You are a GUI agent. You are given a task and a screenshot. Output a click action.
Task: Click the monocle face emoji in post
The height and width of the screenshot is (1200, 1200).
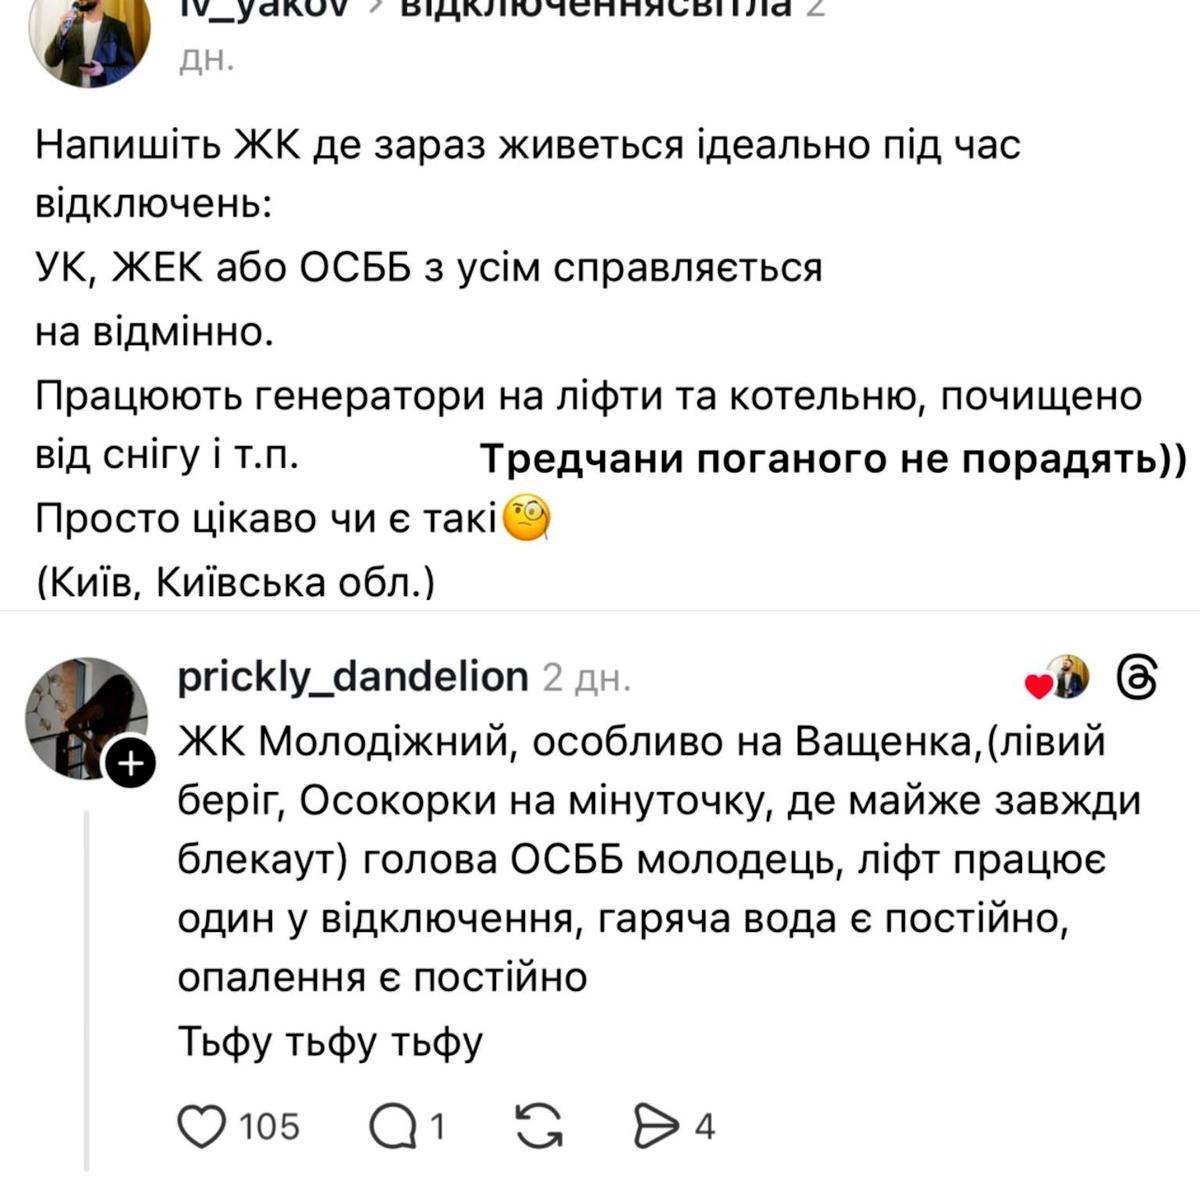tap(527, 520)
